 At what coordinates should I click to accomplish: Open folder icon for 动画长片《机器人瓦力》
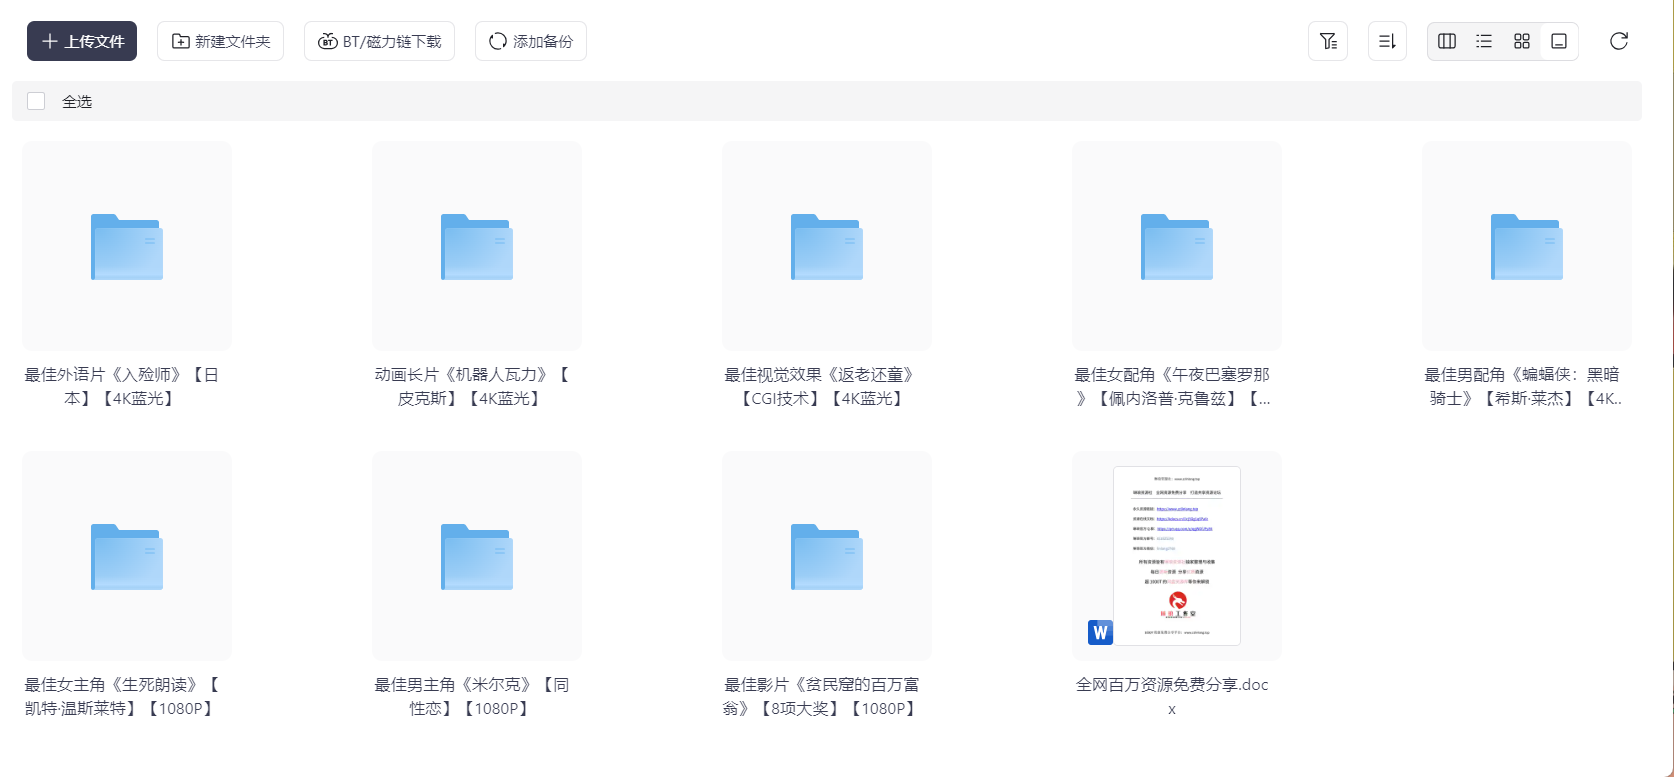(x=477, y=246)
